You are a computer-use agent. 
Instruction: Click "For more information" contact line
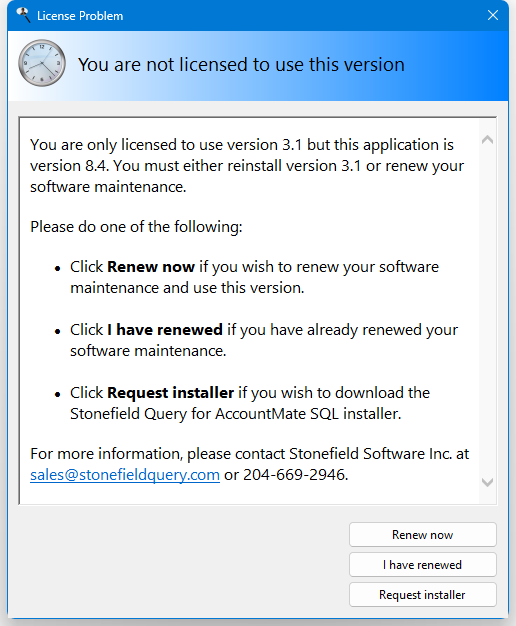pos(250,454)
